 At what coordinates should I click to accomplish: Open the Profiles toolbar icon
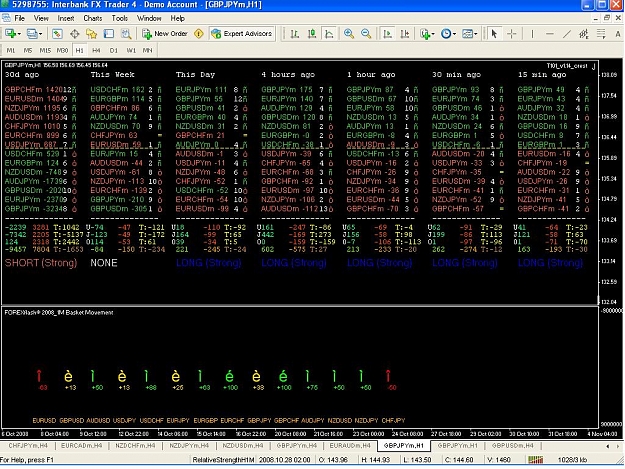click(x=31, y=34)
